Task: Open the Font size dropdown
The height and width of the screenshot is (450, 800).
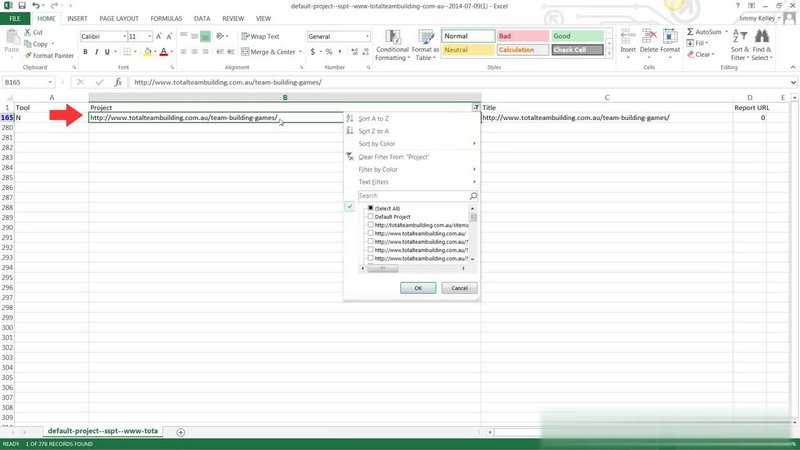Action: click(x=149, y=36)
